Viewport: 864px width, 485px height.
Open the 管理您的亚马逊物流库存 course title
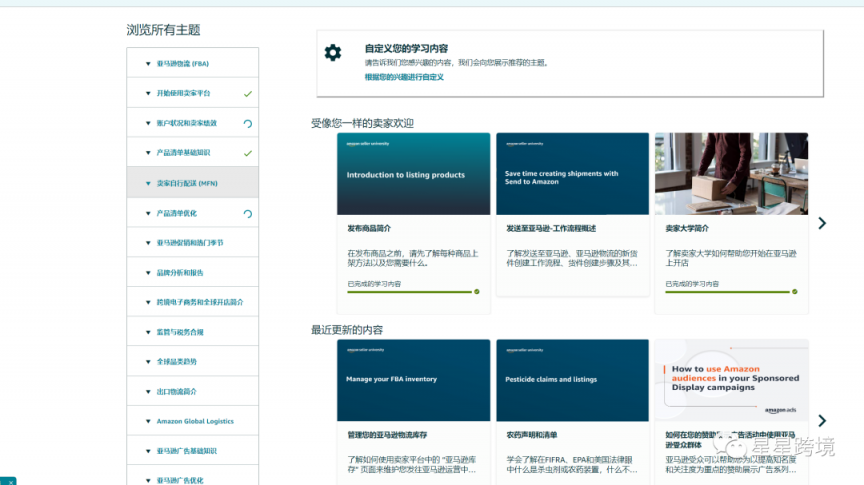pyautogui.click(x=387, y=435)
